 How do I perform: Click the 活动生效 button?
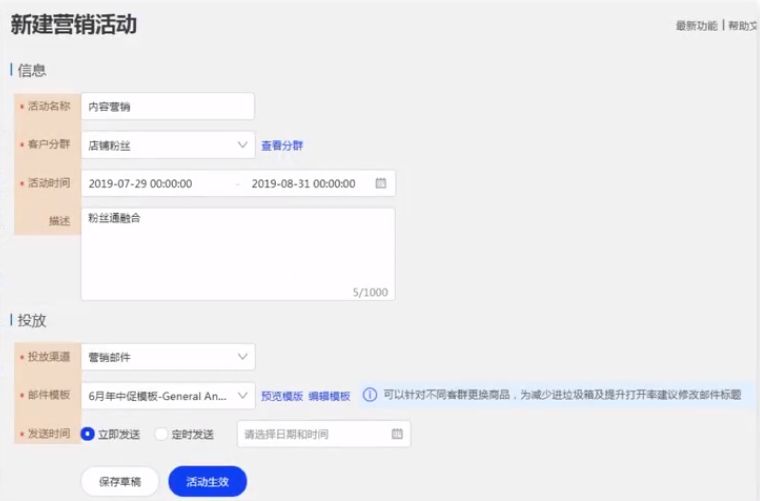(x=207, y=482)
